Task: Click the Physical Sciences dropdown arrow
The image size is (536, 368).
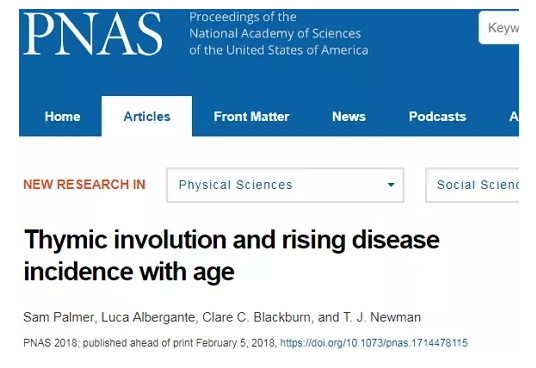Action: click(391, 185)
